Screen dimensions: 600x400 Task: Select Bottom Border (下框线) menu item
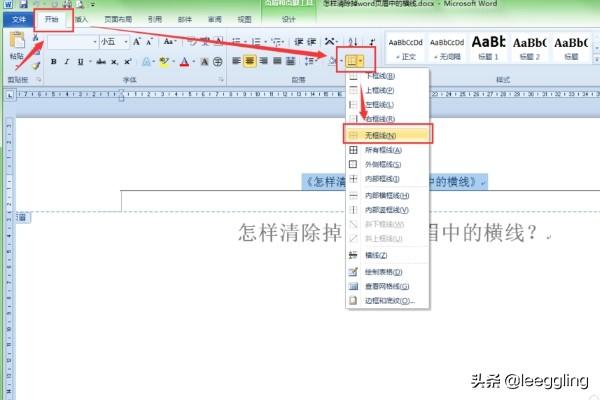[x=388, y=76]
